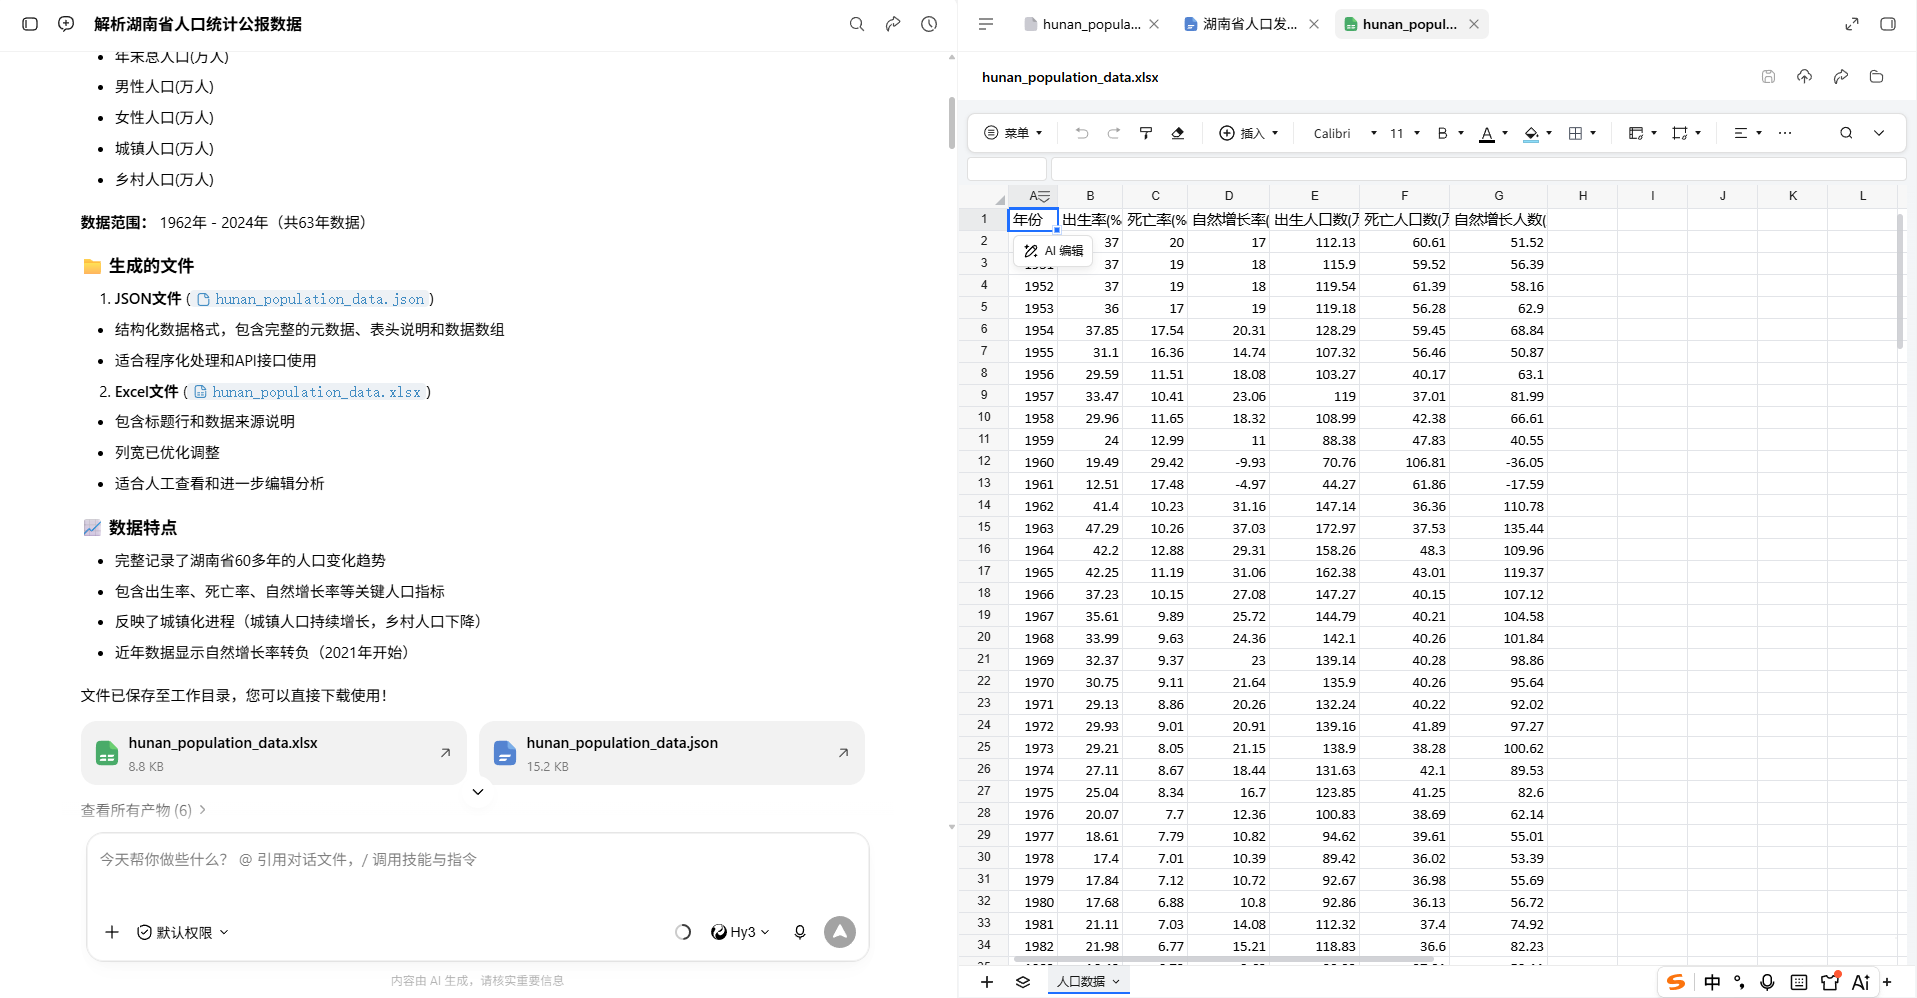Select the 人口数据 sheet tab

(1089, 982)
